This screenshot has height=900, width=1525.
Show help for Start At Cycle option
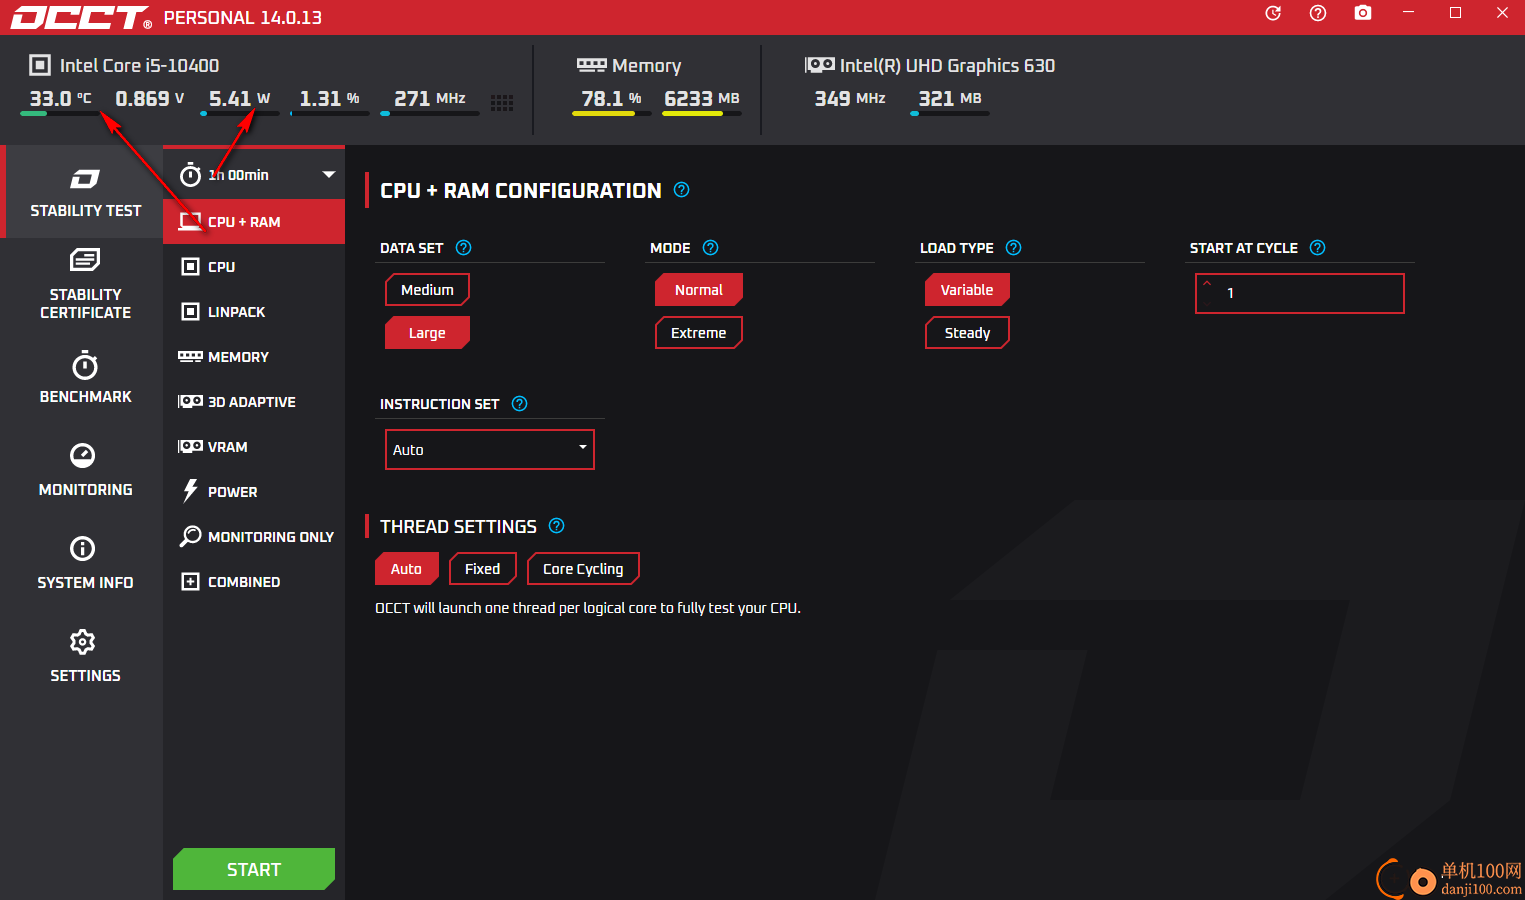[1317, 248]
